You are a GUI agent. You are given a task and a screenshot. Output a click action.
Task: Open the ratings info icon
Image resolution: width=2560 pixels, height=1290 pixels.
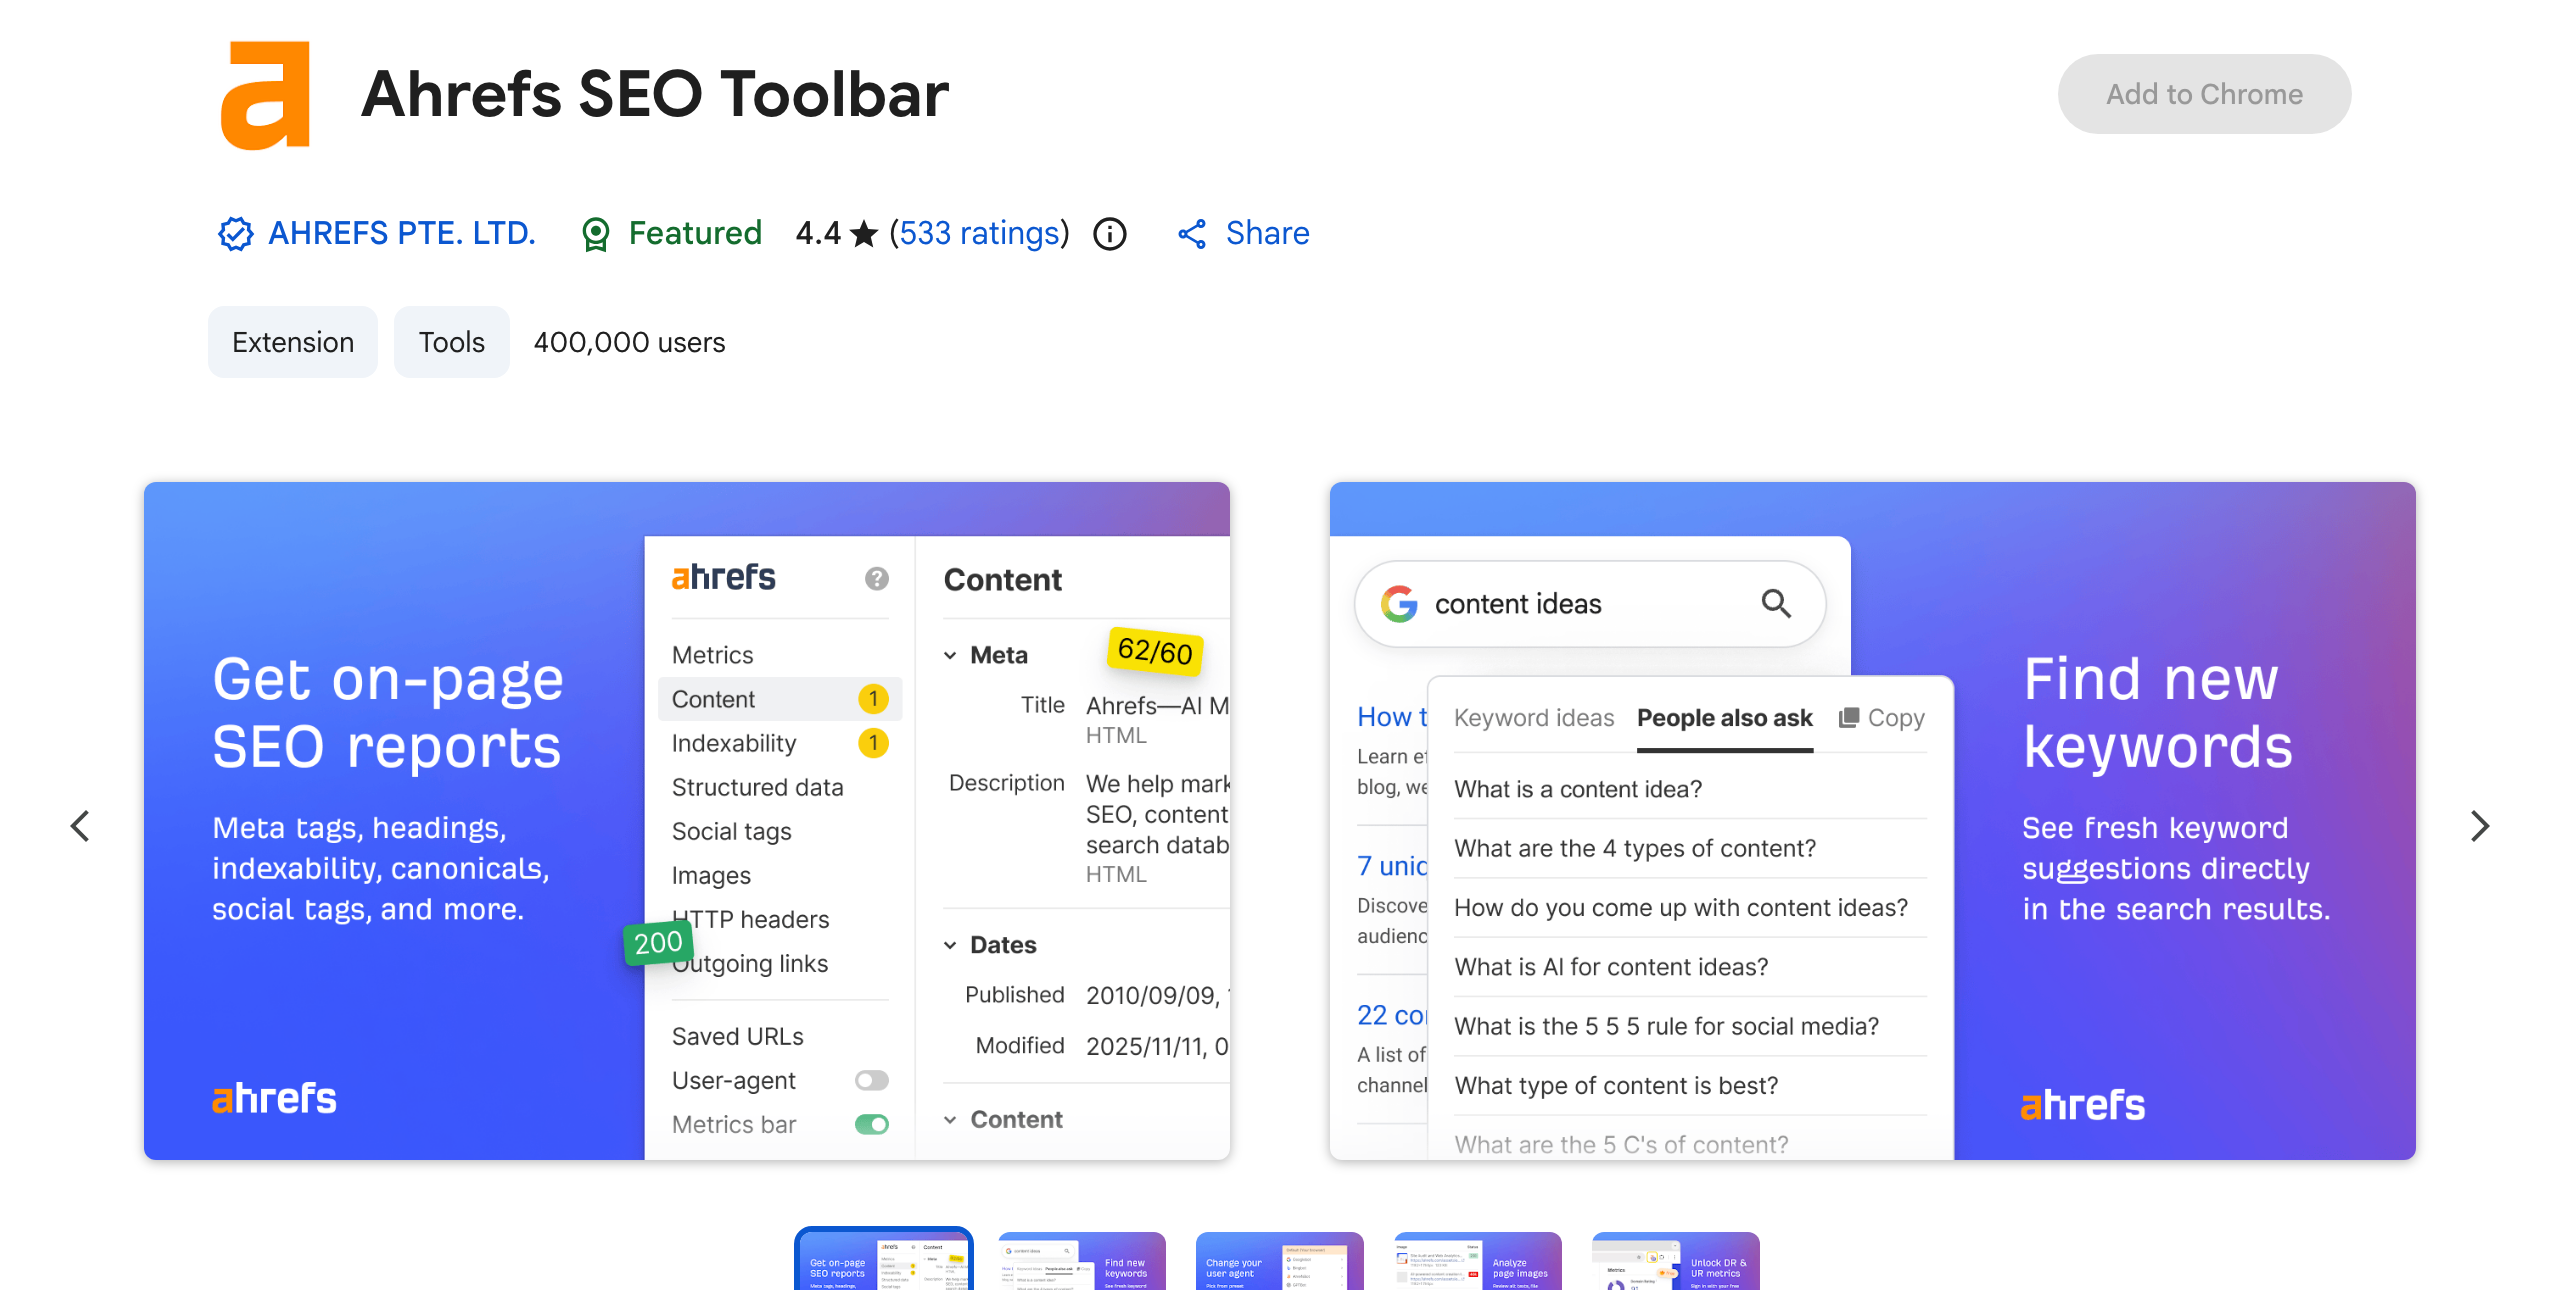1109,234
